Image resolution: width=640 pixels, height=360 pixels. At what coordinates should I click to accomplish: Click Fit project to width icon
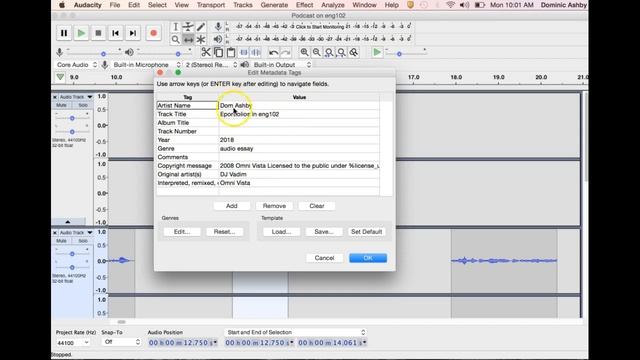point(341,52)
